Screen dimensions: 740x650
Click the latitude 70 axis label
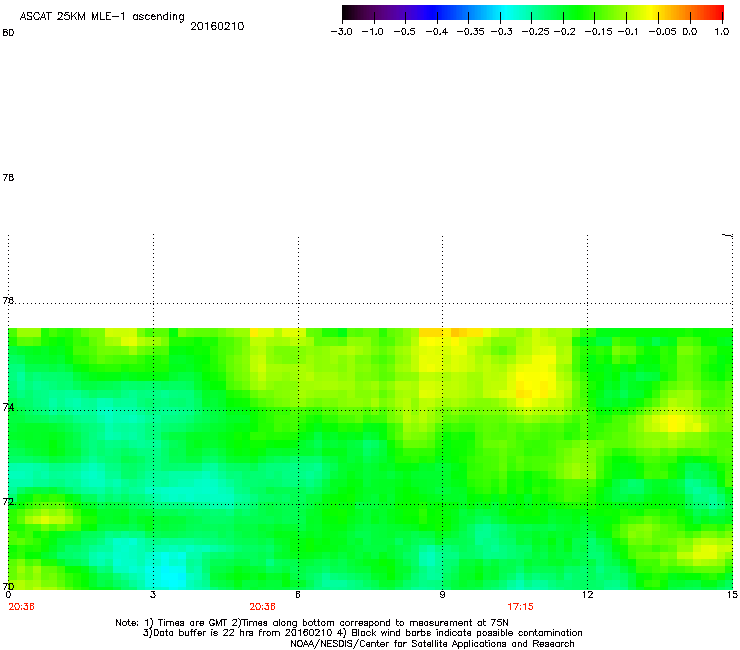(x=8, y=586)
